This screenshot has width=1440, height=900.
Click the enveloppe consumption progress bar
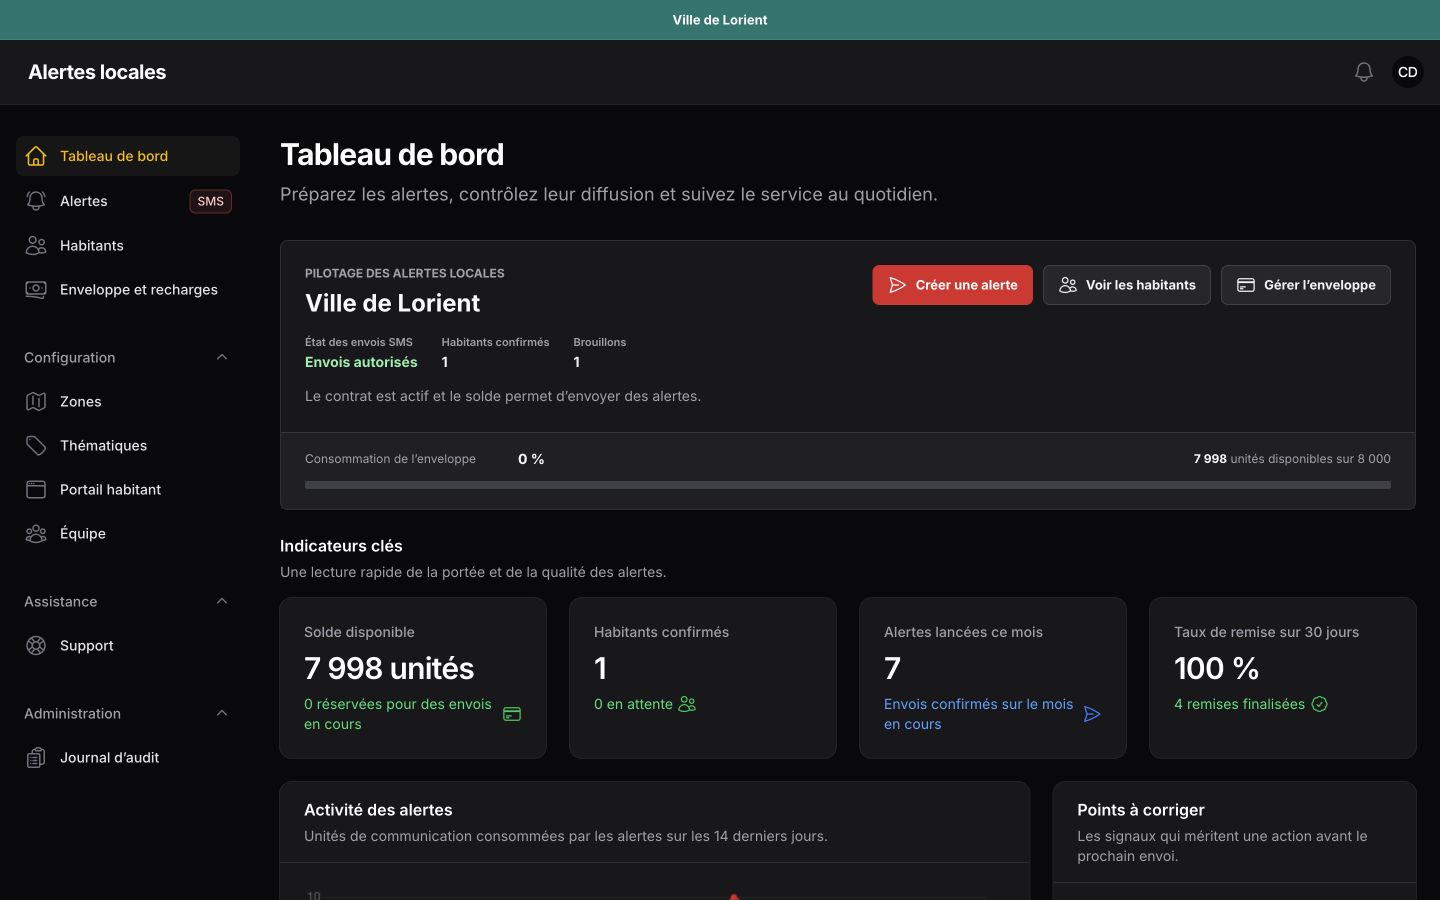(848, 485)
